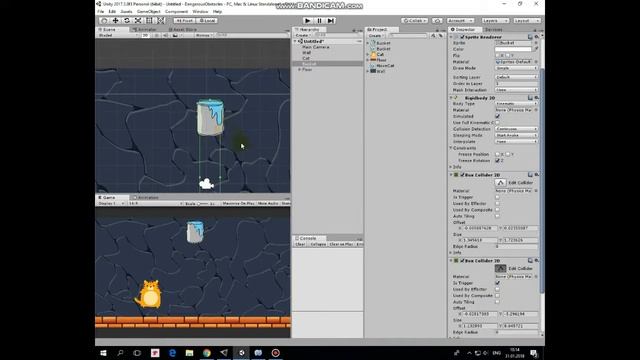Click Bucket prefab in Project panel
This screenshot has height=360, width=640.
point(383,43)
